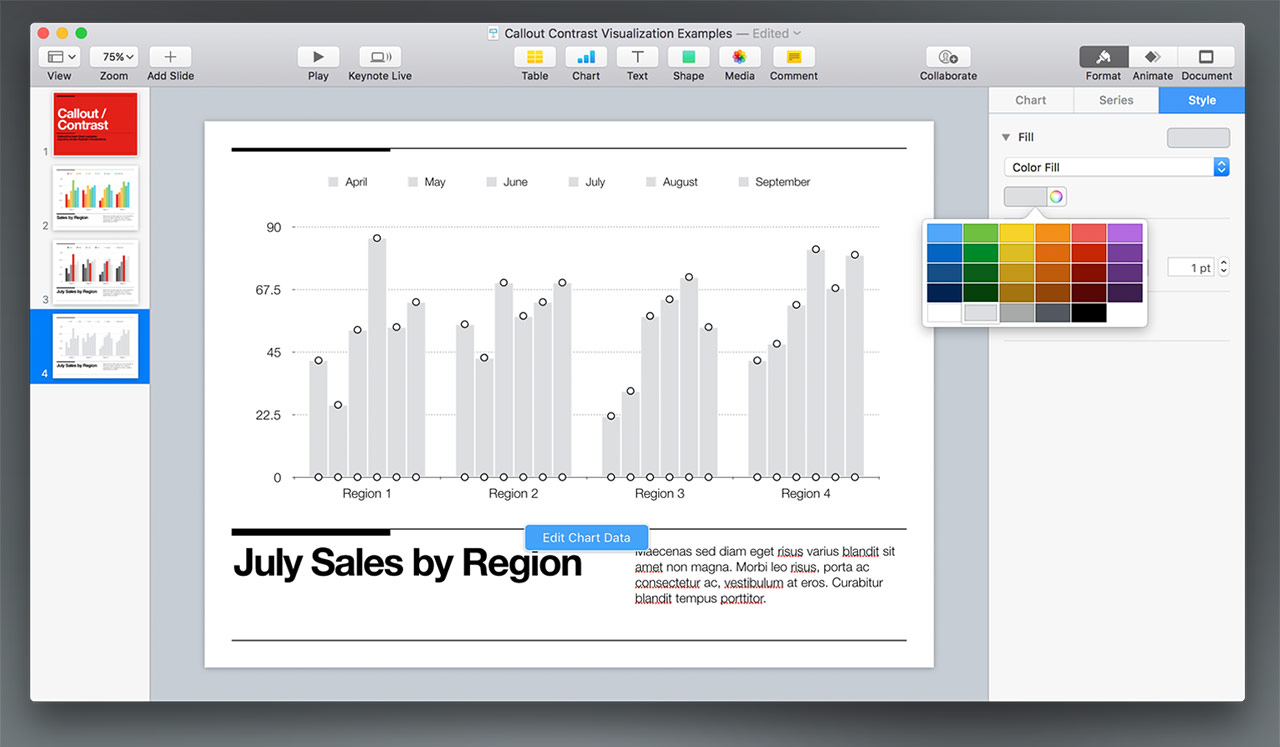Screen dimensions: 1280x747
Task: Click the Edit Chart Data button
Action: (x=586, y=538)
